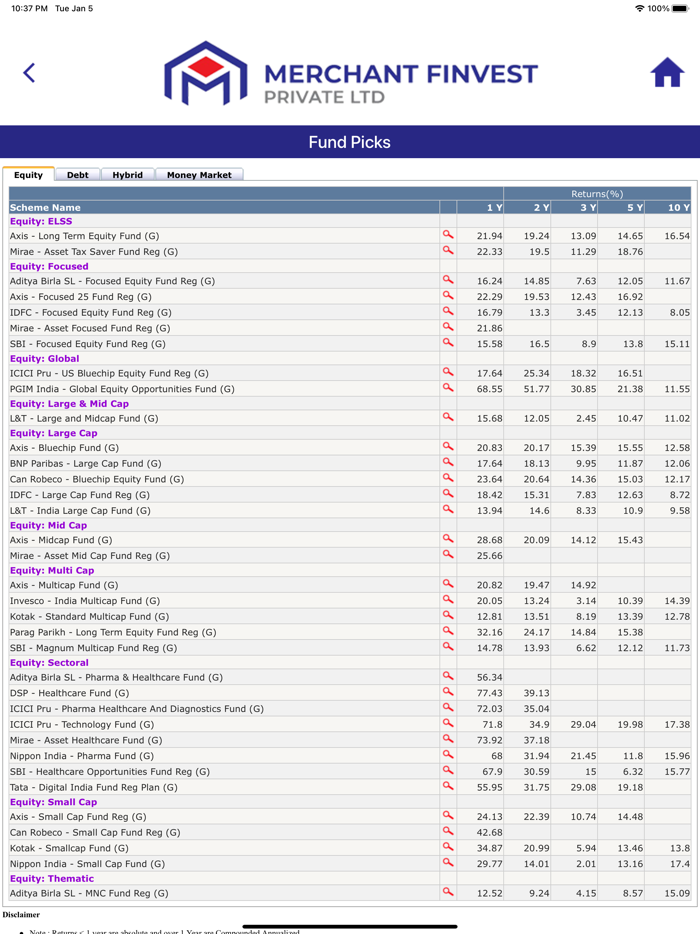Viewport: 700px width, 934px height.
Task: Click the 1 Y returns column header
Action: click(480, 207)
